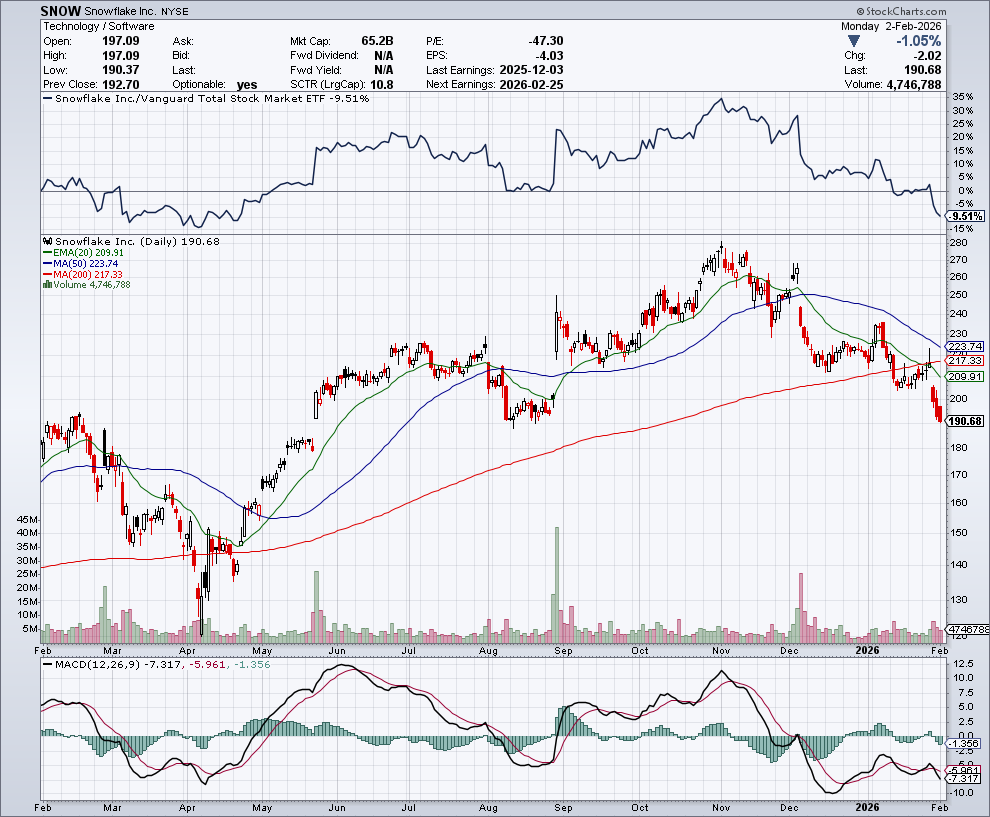Click the P/E value -47.30
The width and height of the screenshot is (990, 817).
[x=546, y=41]
